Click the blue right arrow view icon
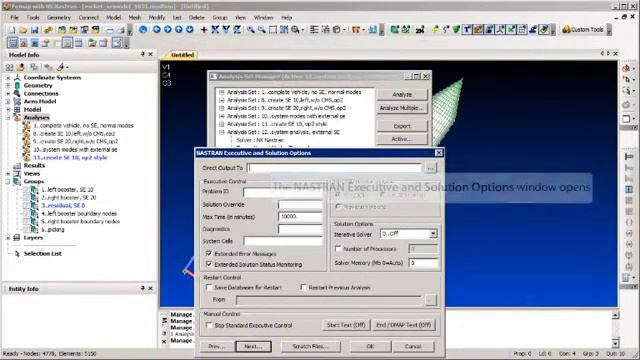640x360 pixels. (167, 29)
